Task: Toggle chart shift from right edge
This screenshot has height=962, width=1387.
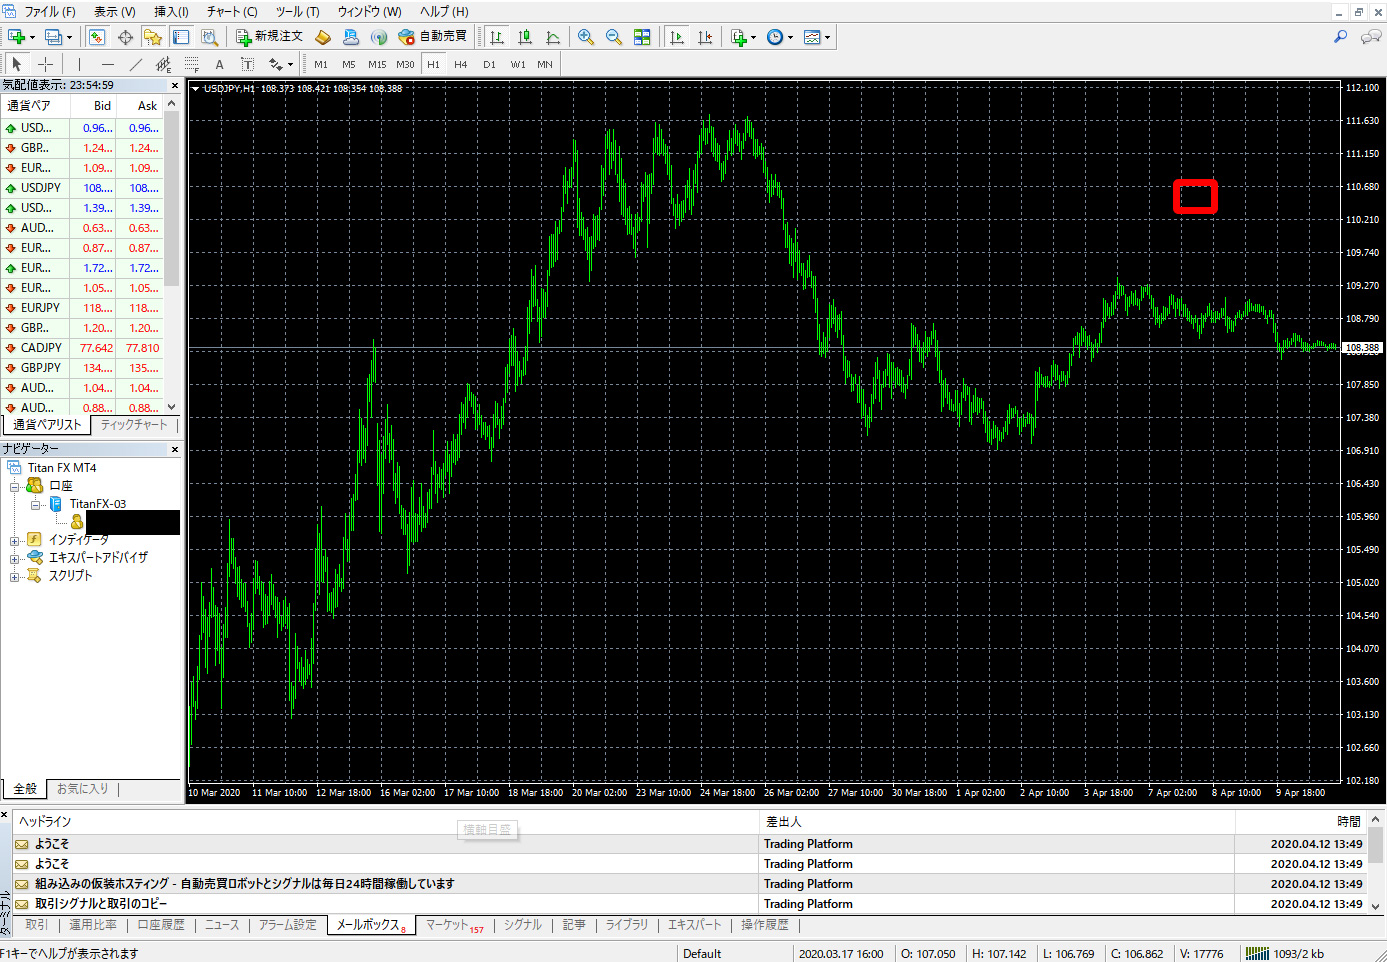Action: pos(705,37)
